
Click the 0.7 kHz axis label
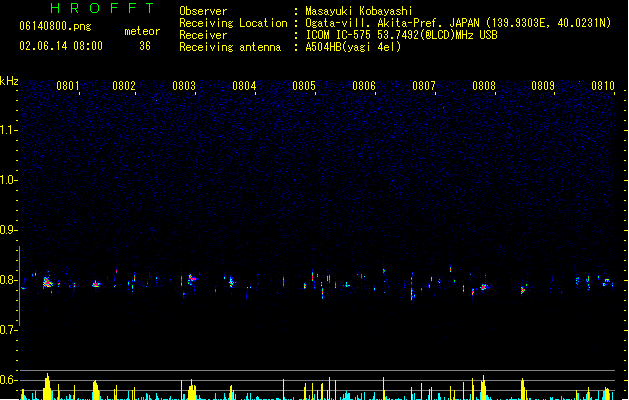coord(8,330)
